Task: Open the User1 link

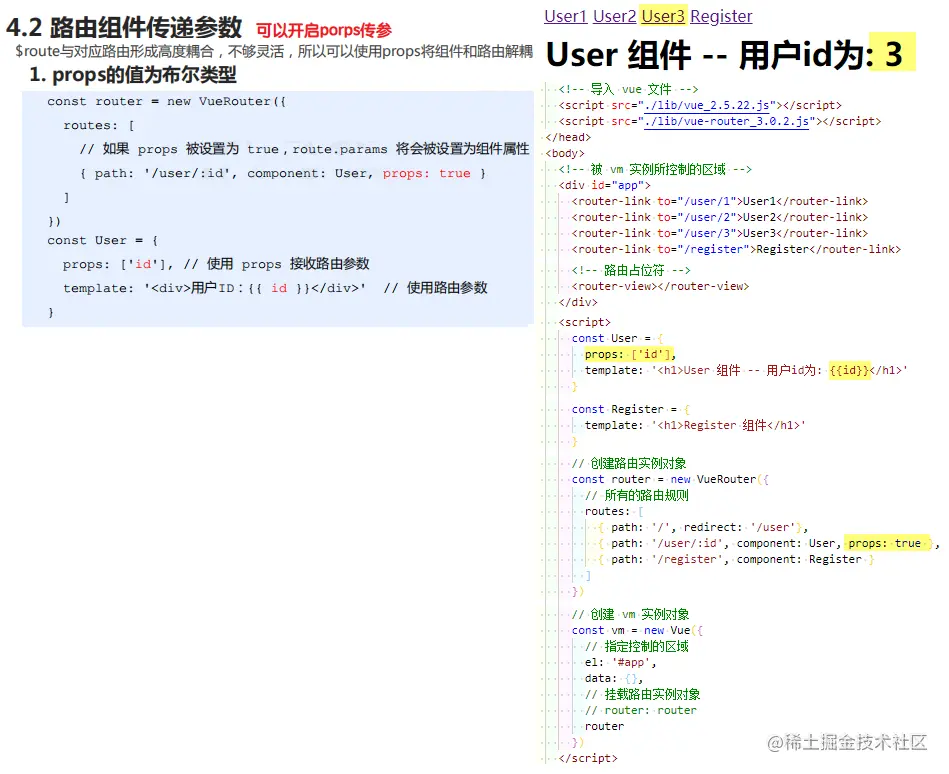Action: pos(565,16)
